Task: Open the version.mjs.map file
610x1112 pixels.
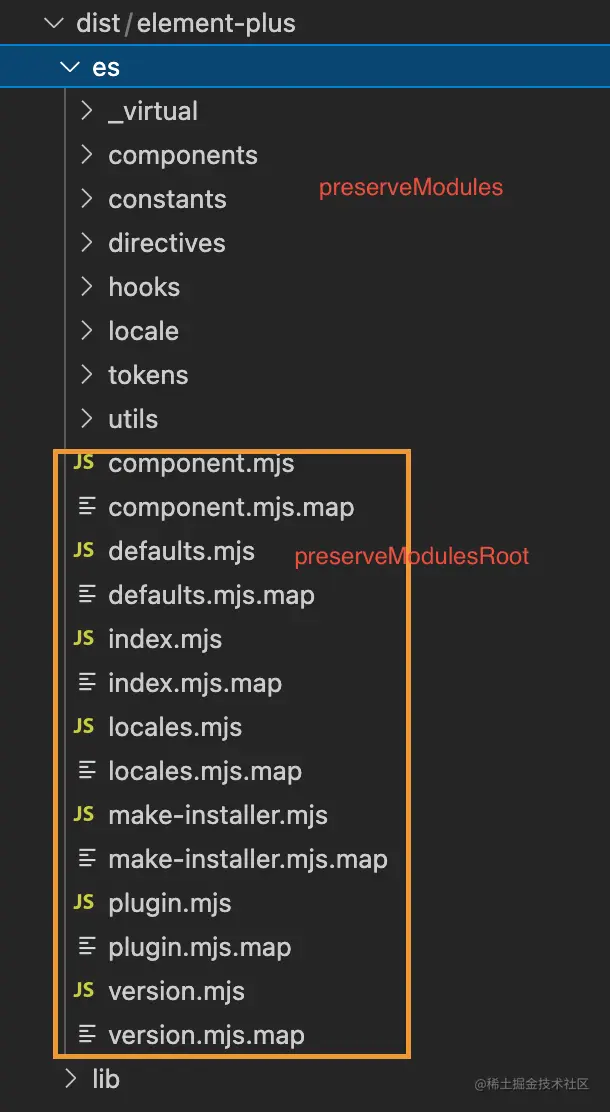Action: coord(206,1035)
